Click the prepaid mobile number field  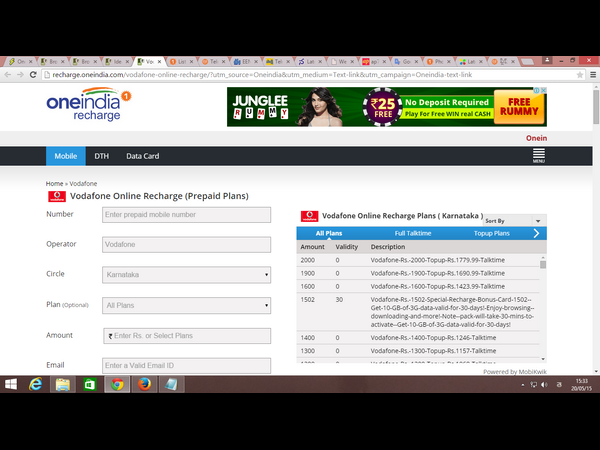click(186, 214)
